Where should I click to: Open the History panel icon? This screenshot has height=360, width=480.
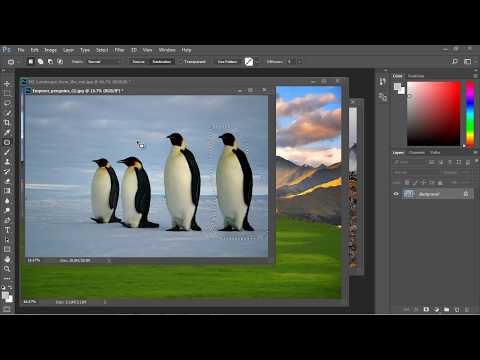(383, 82)
